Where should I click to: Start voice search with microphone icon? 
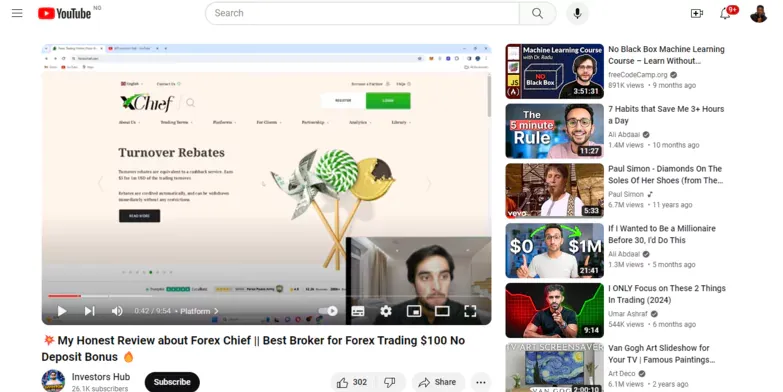click(577, 13)
